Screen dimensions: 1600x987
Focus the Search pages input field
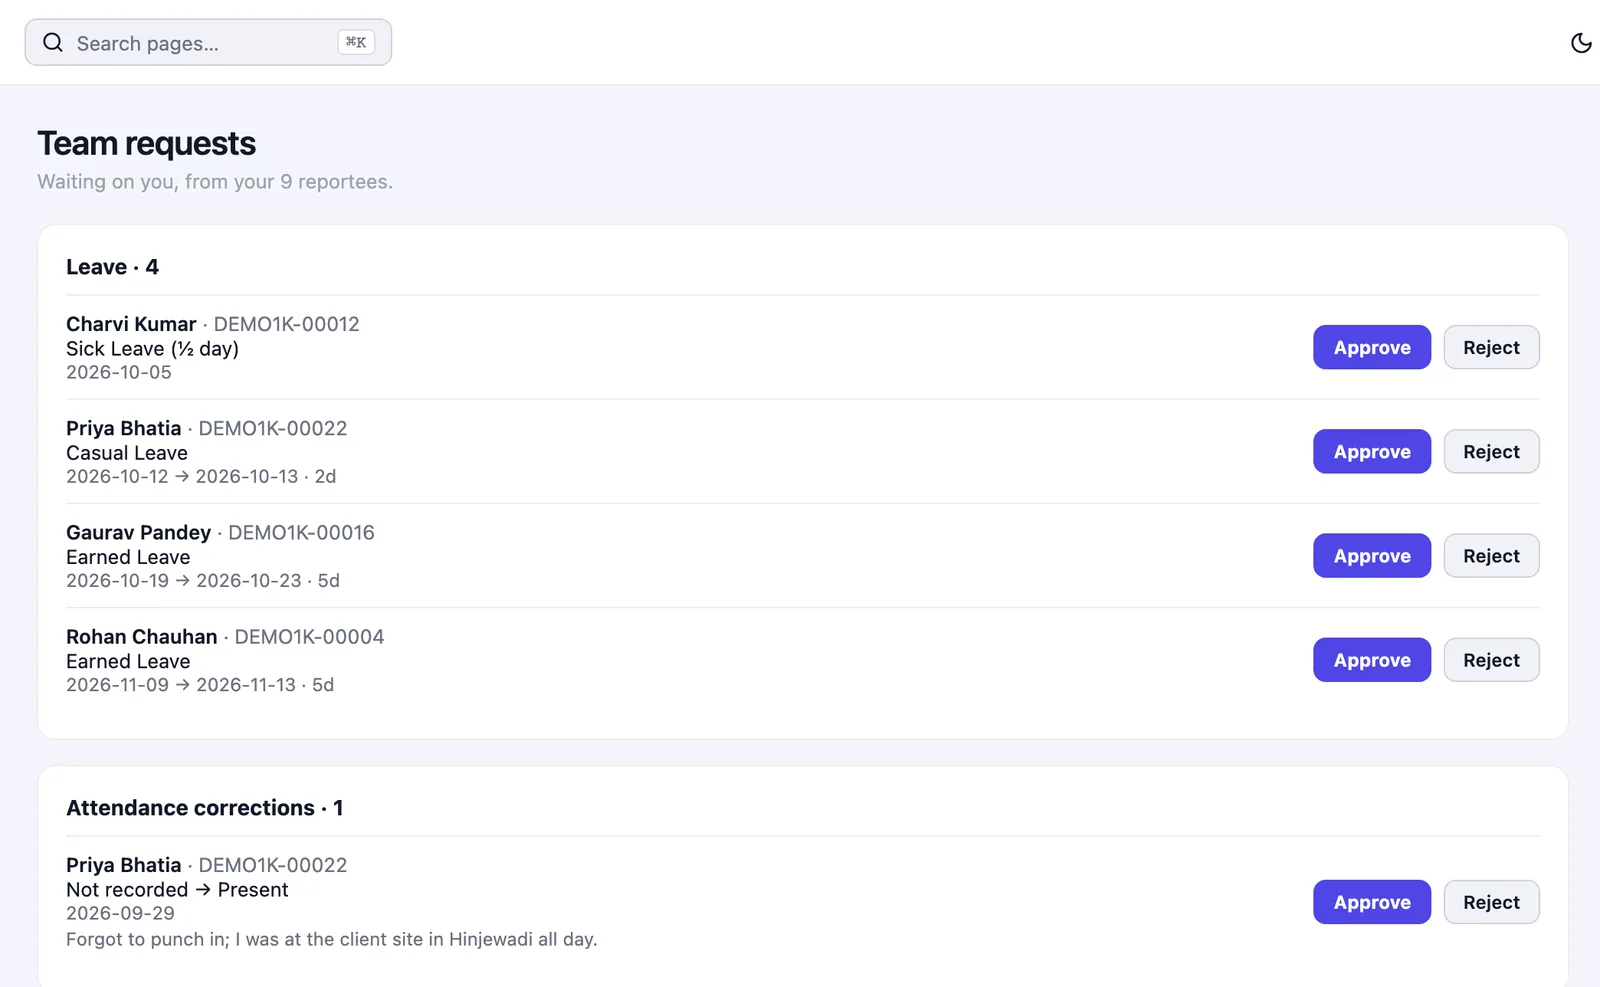point(208,43)
